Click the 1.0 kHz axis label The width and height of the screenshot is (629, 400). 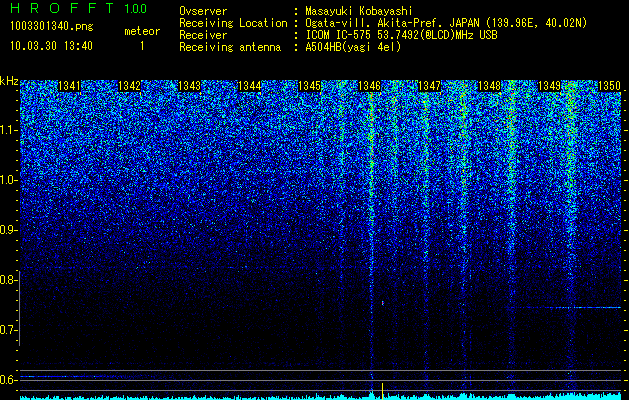coord(8,180)
